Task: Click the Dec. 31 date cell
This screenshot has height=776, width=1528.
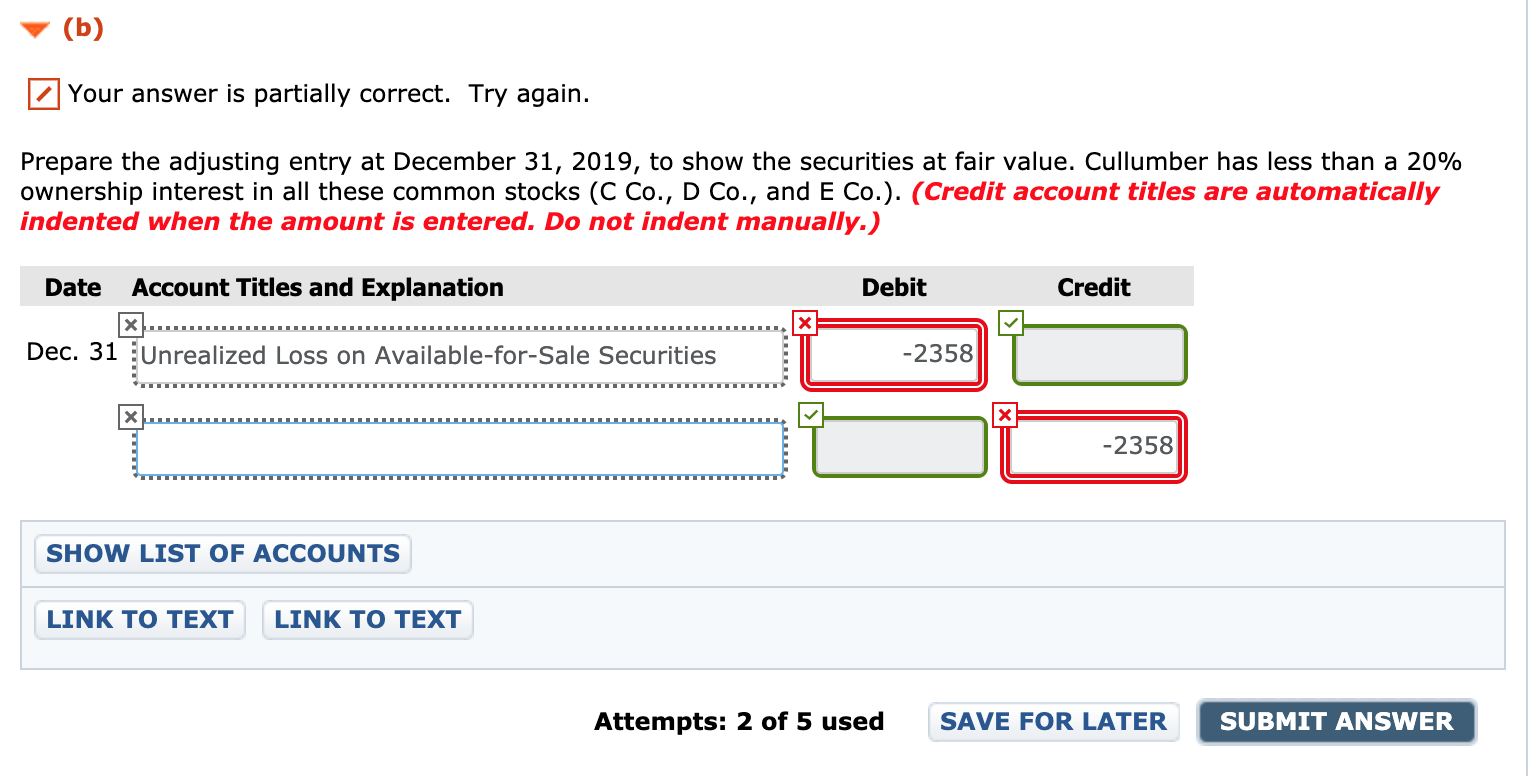Action: click(x=71, y=351)
